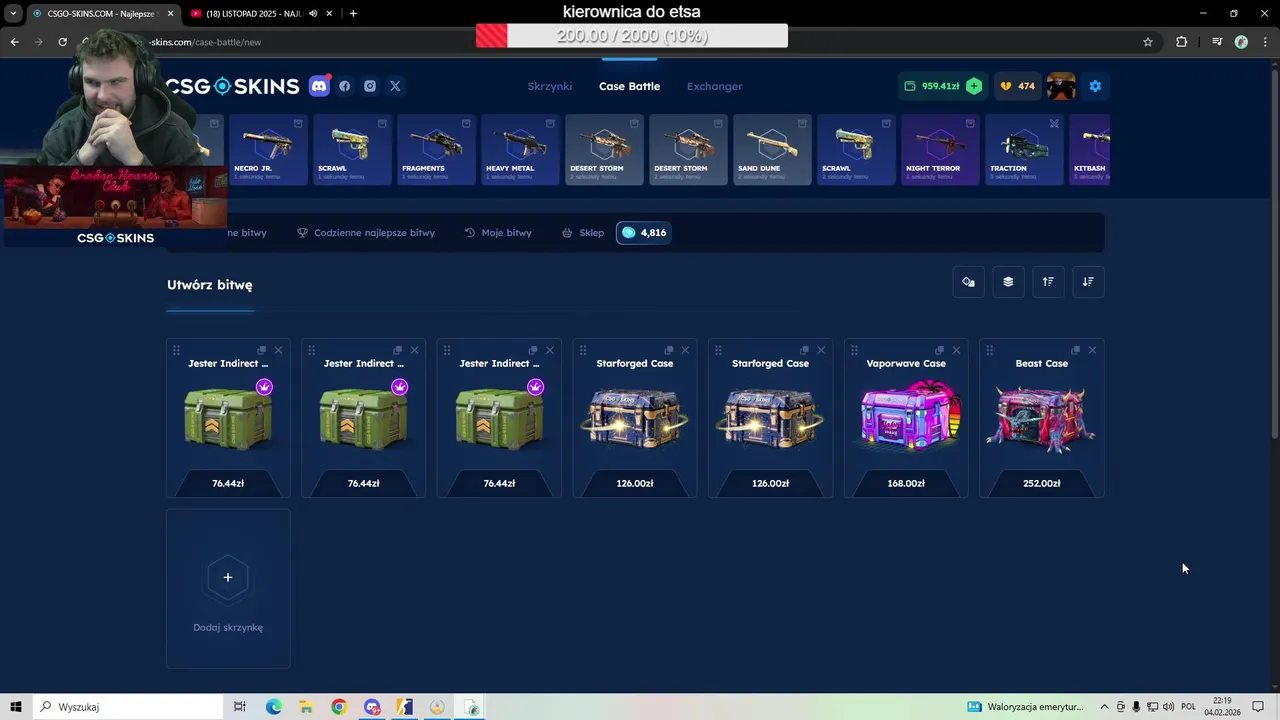Remove the Vaporwave Case
This screenshot has width=1280, height=720.
[956, 350]
